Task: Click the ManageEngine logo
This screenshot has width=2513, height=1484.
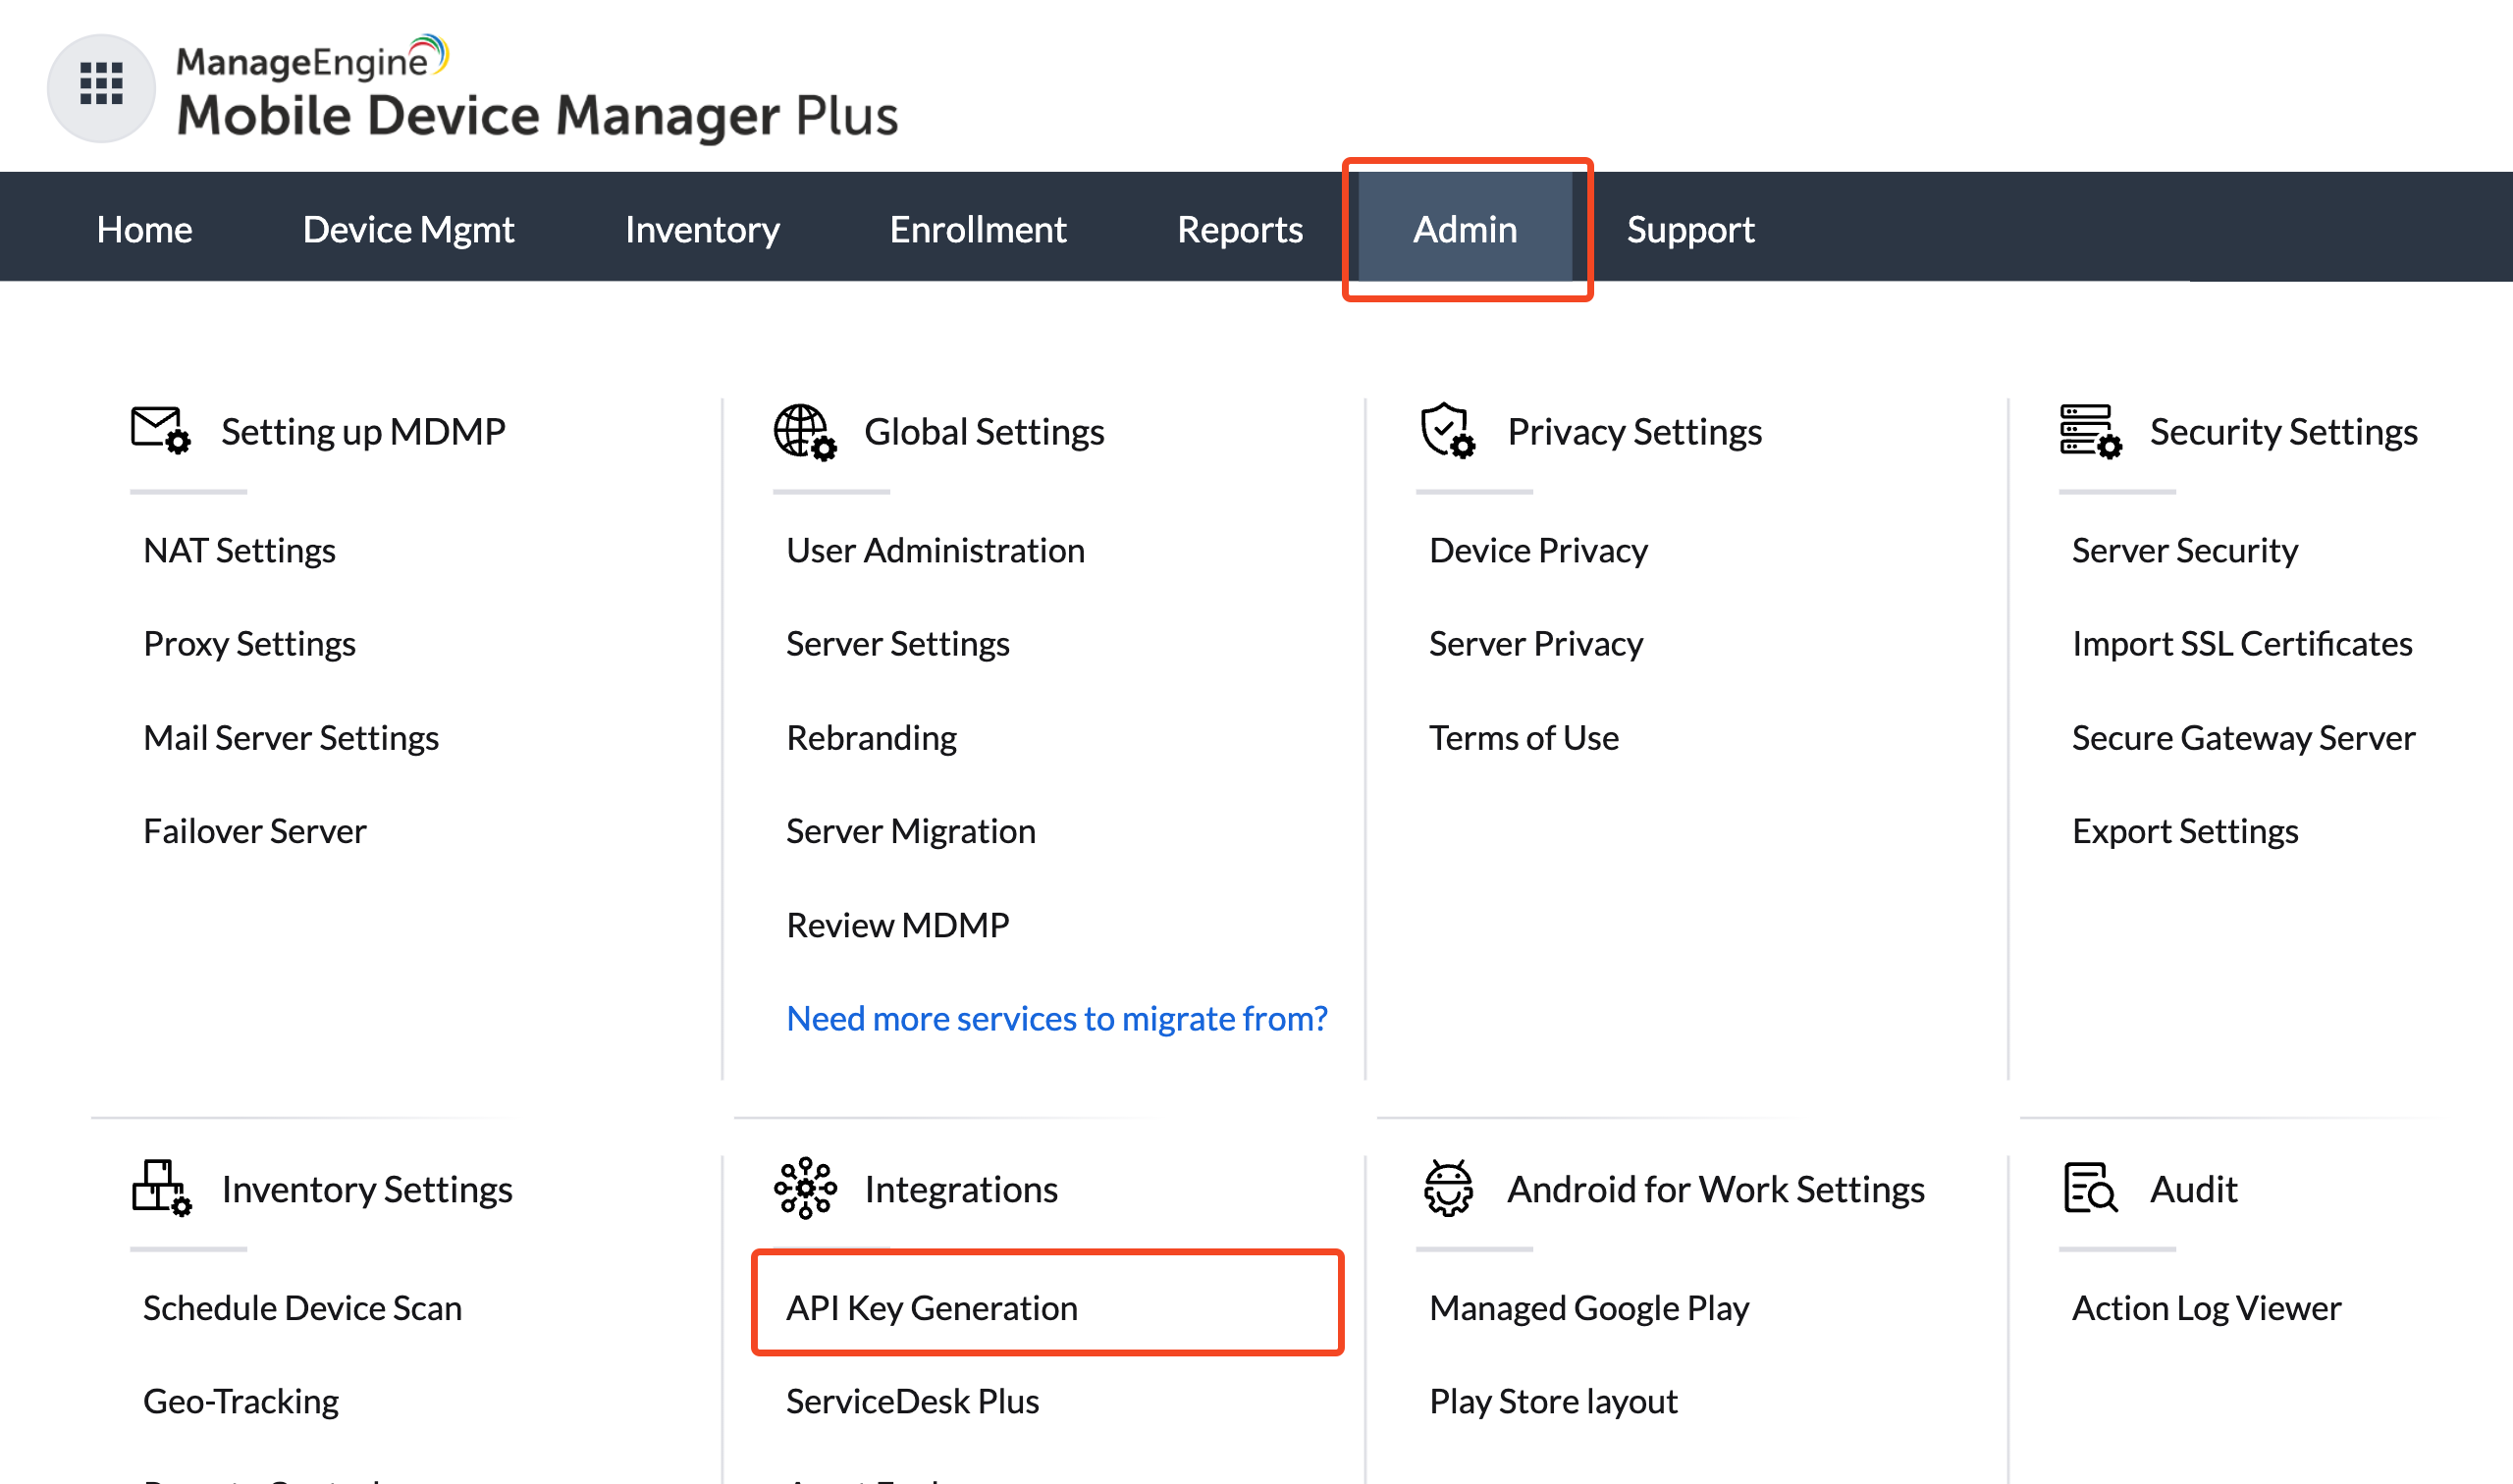Action: click(312, 58)
